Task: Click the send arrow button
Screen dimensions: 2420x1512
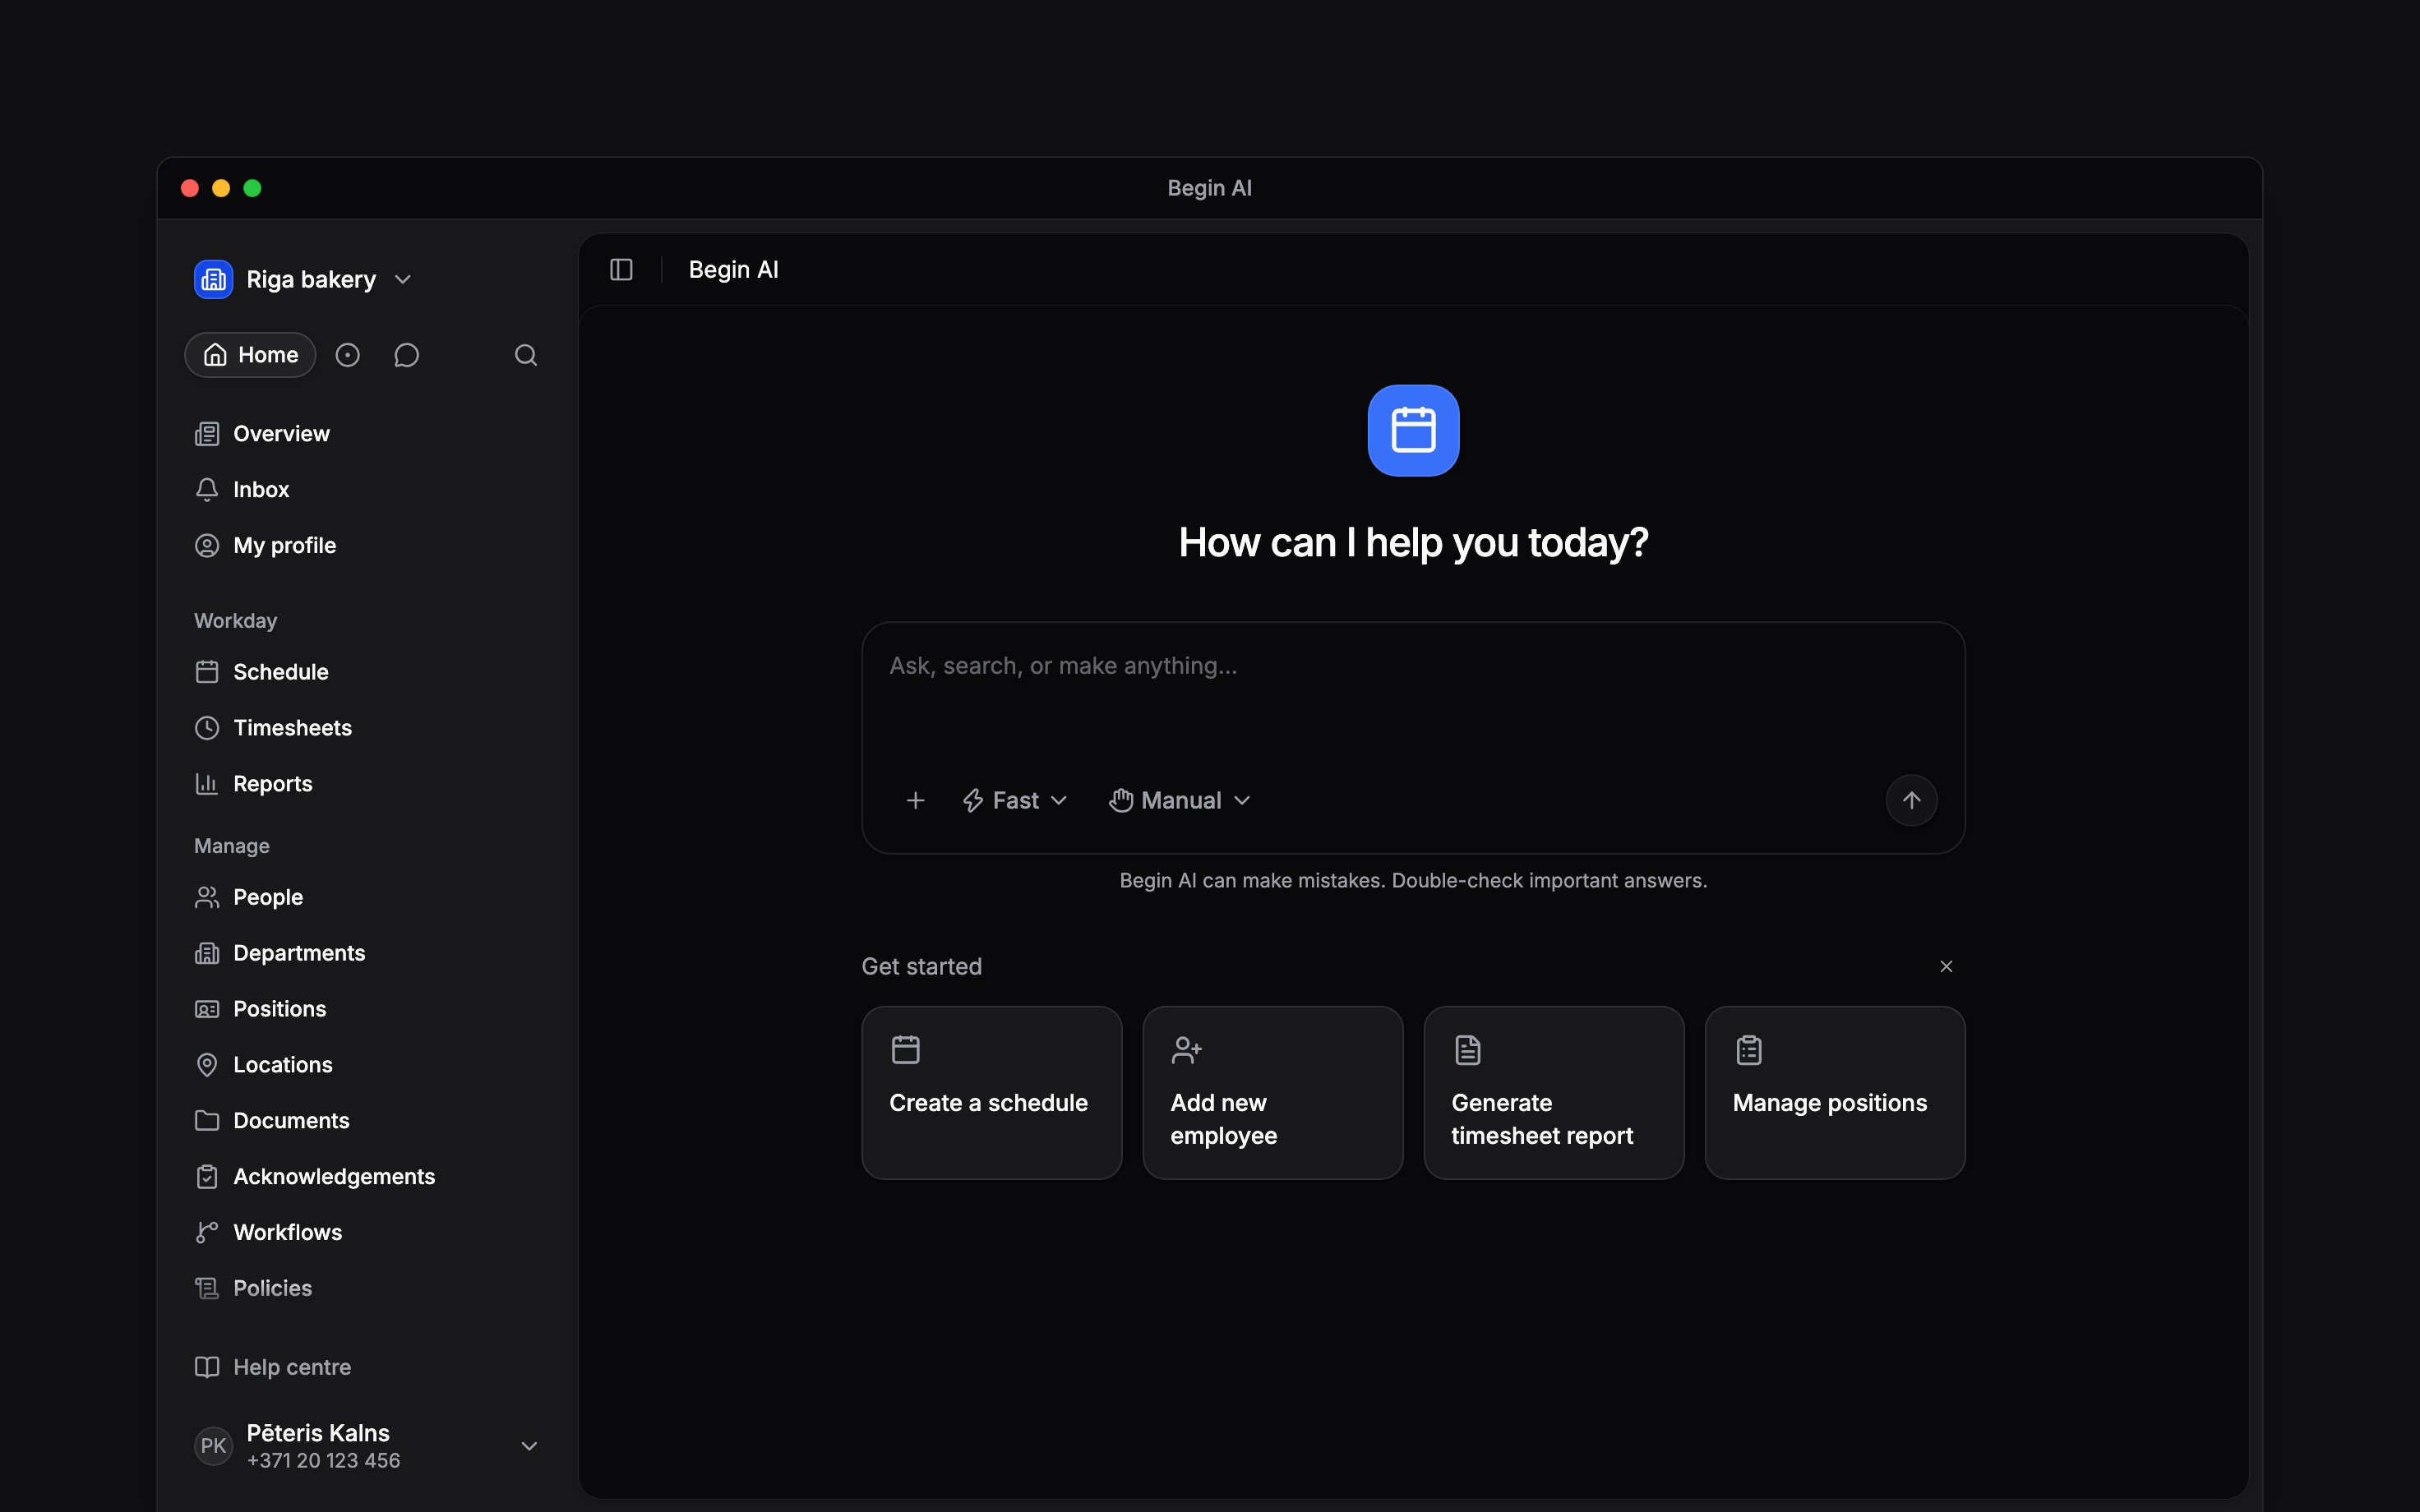Action: (x=1911, y=800)
